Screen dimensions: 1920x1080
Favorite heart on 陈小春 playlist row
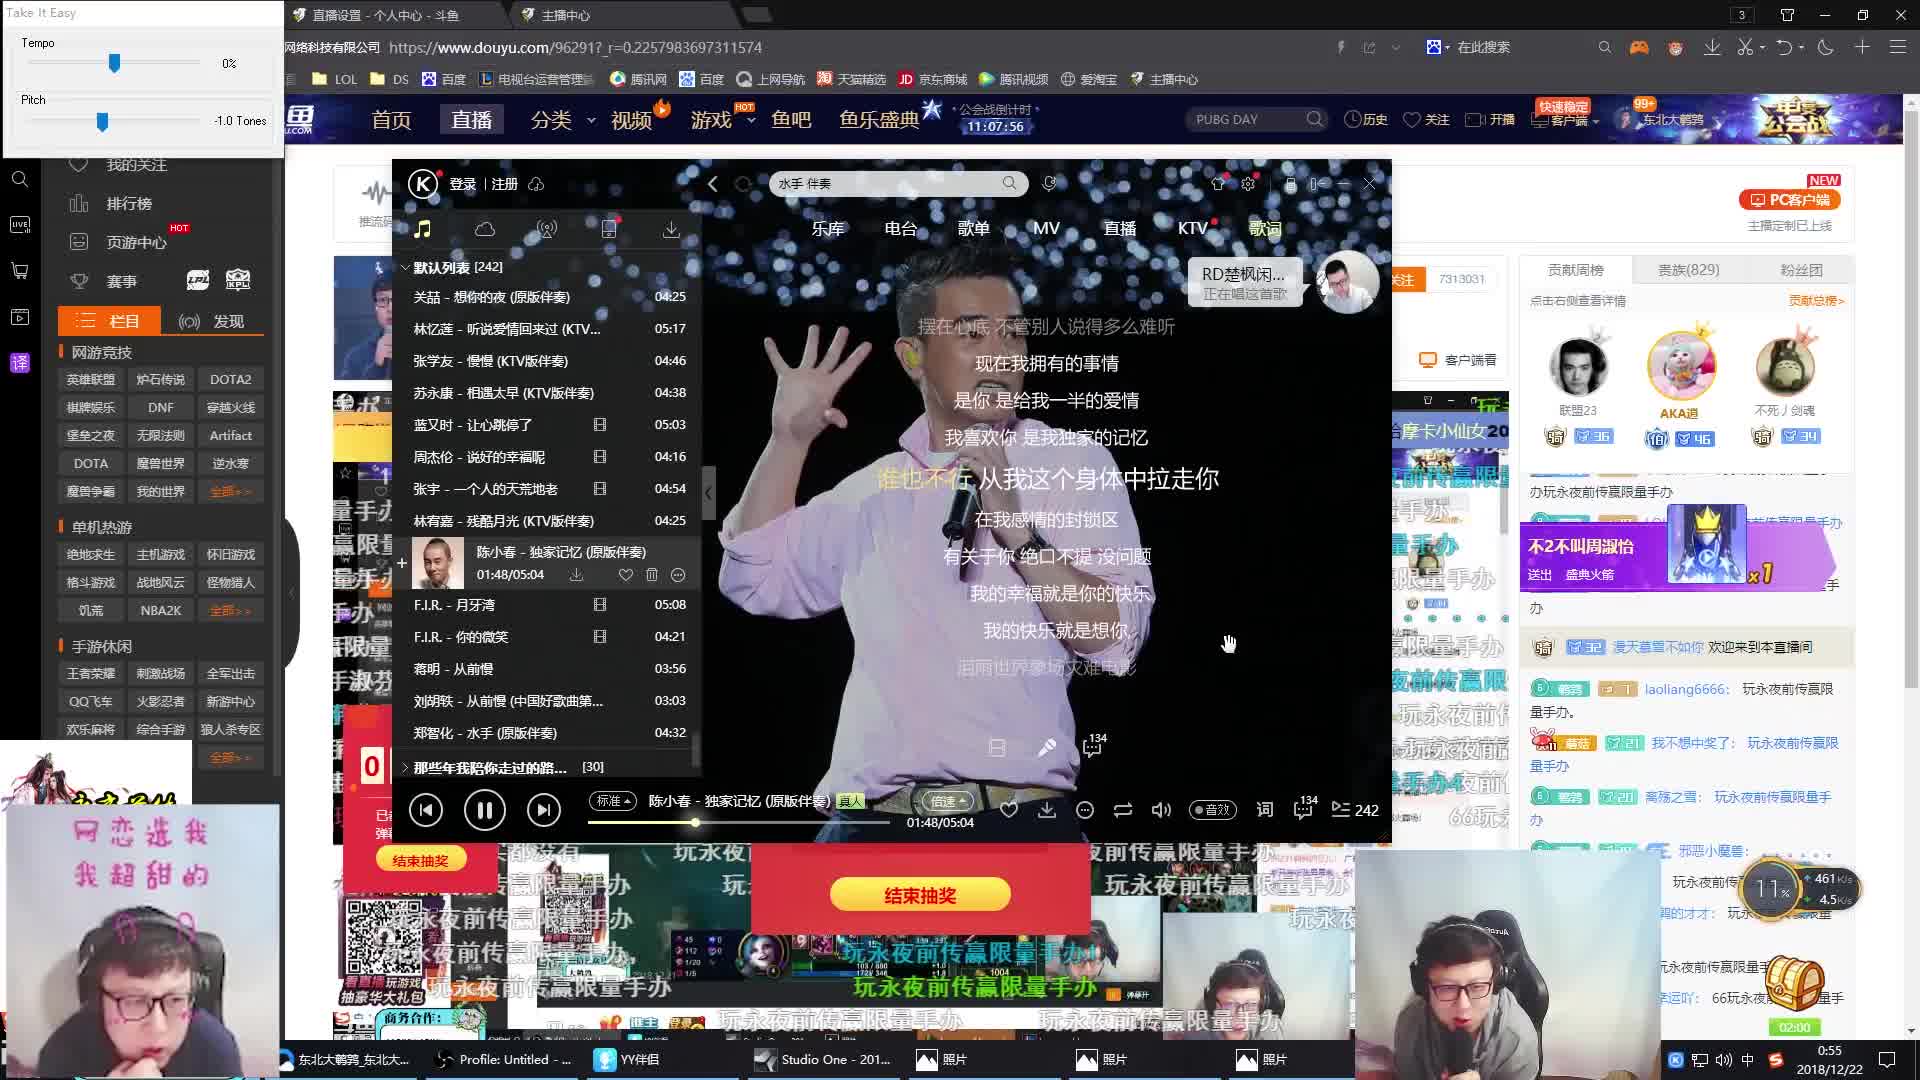[625, 575]
